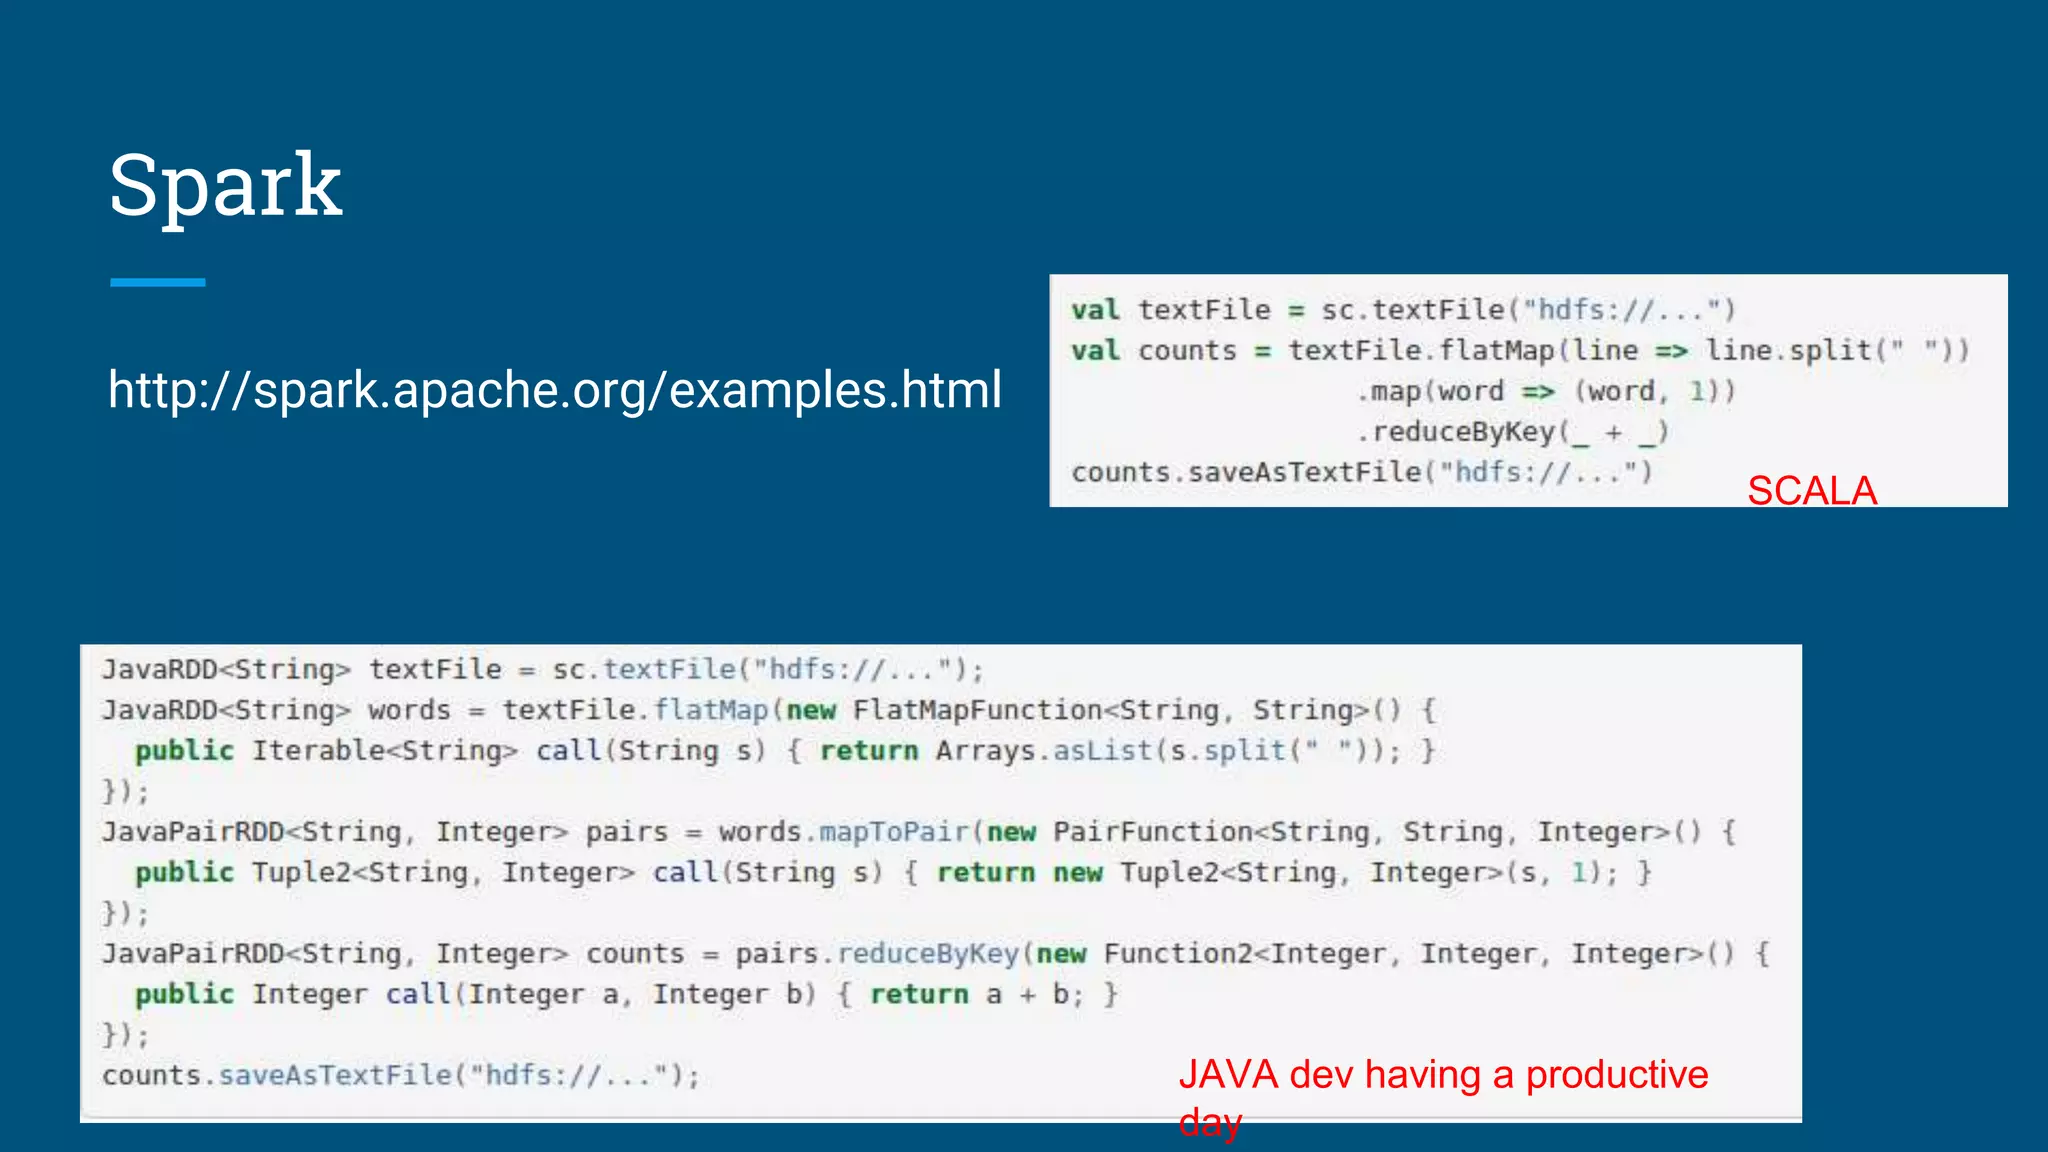The width and height of the screenshot is (2048, 1152).
Task: Click the Scala '.map(word => (word, 1))' line
Action: click(1545, 391)
